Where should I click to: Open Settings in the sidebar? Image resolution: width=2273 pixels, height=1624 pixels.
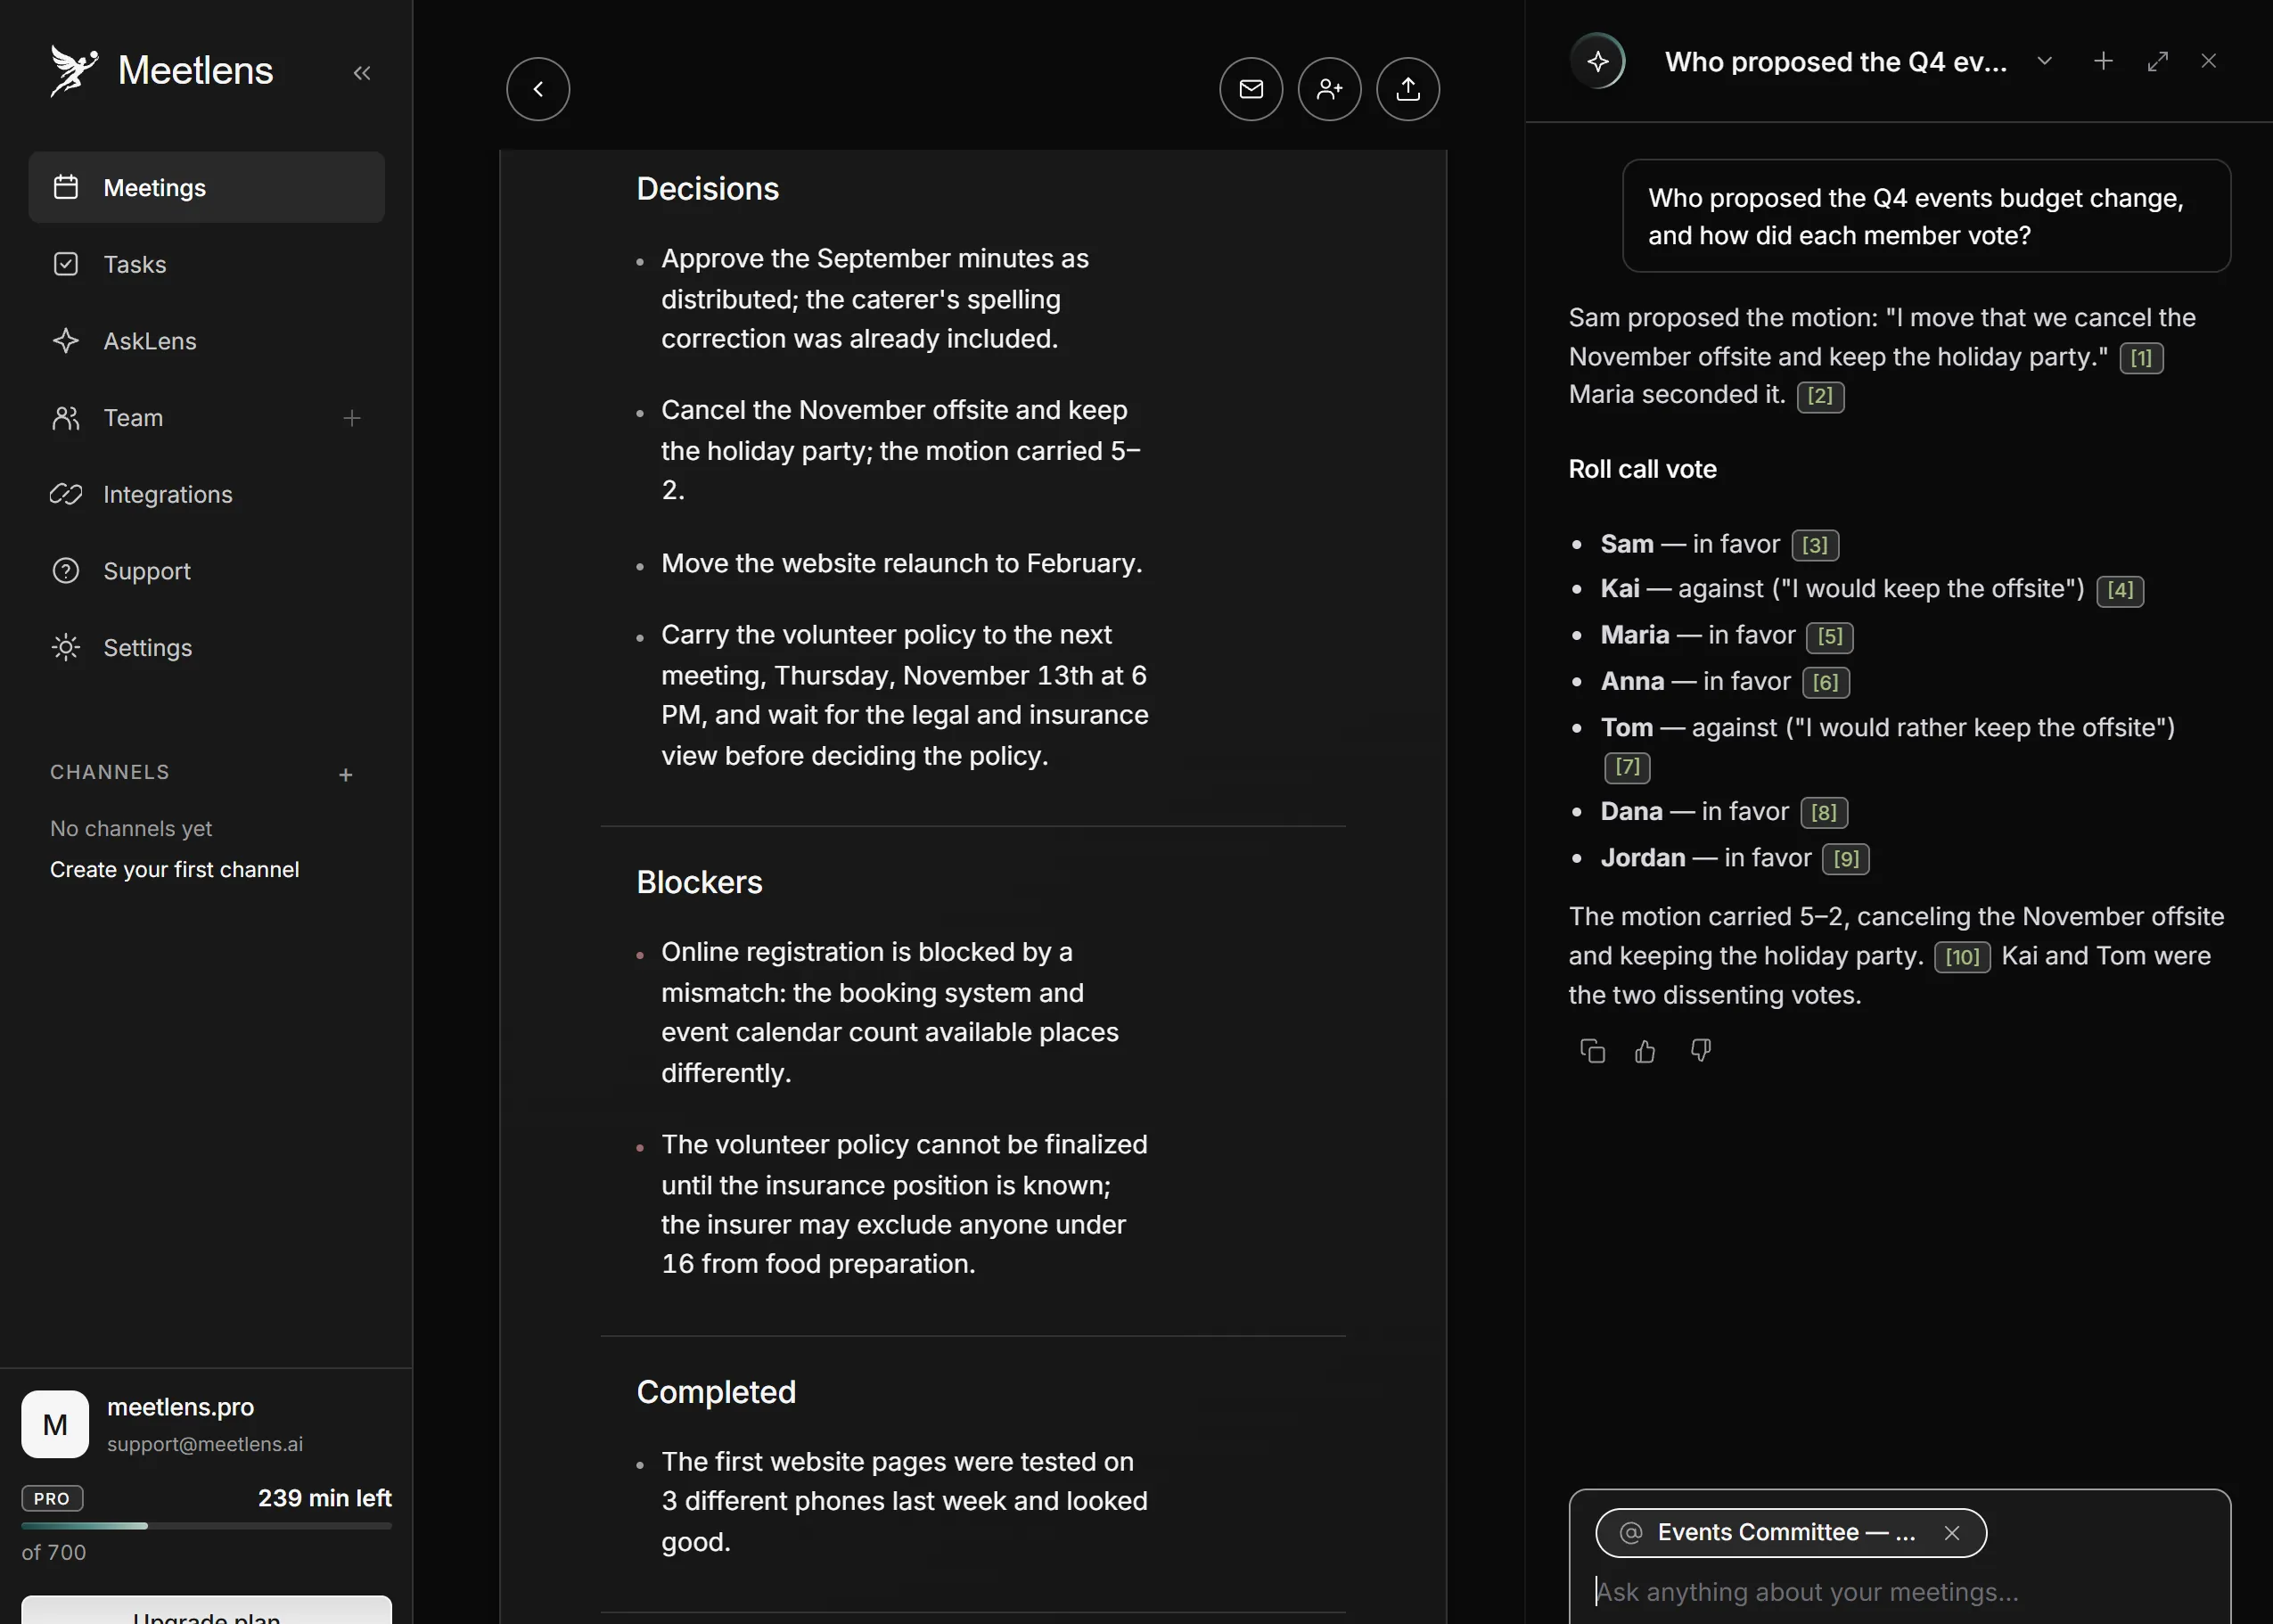pyautogui.click(x=206, y=648)
